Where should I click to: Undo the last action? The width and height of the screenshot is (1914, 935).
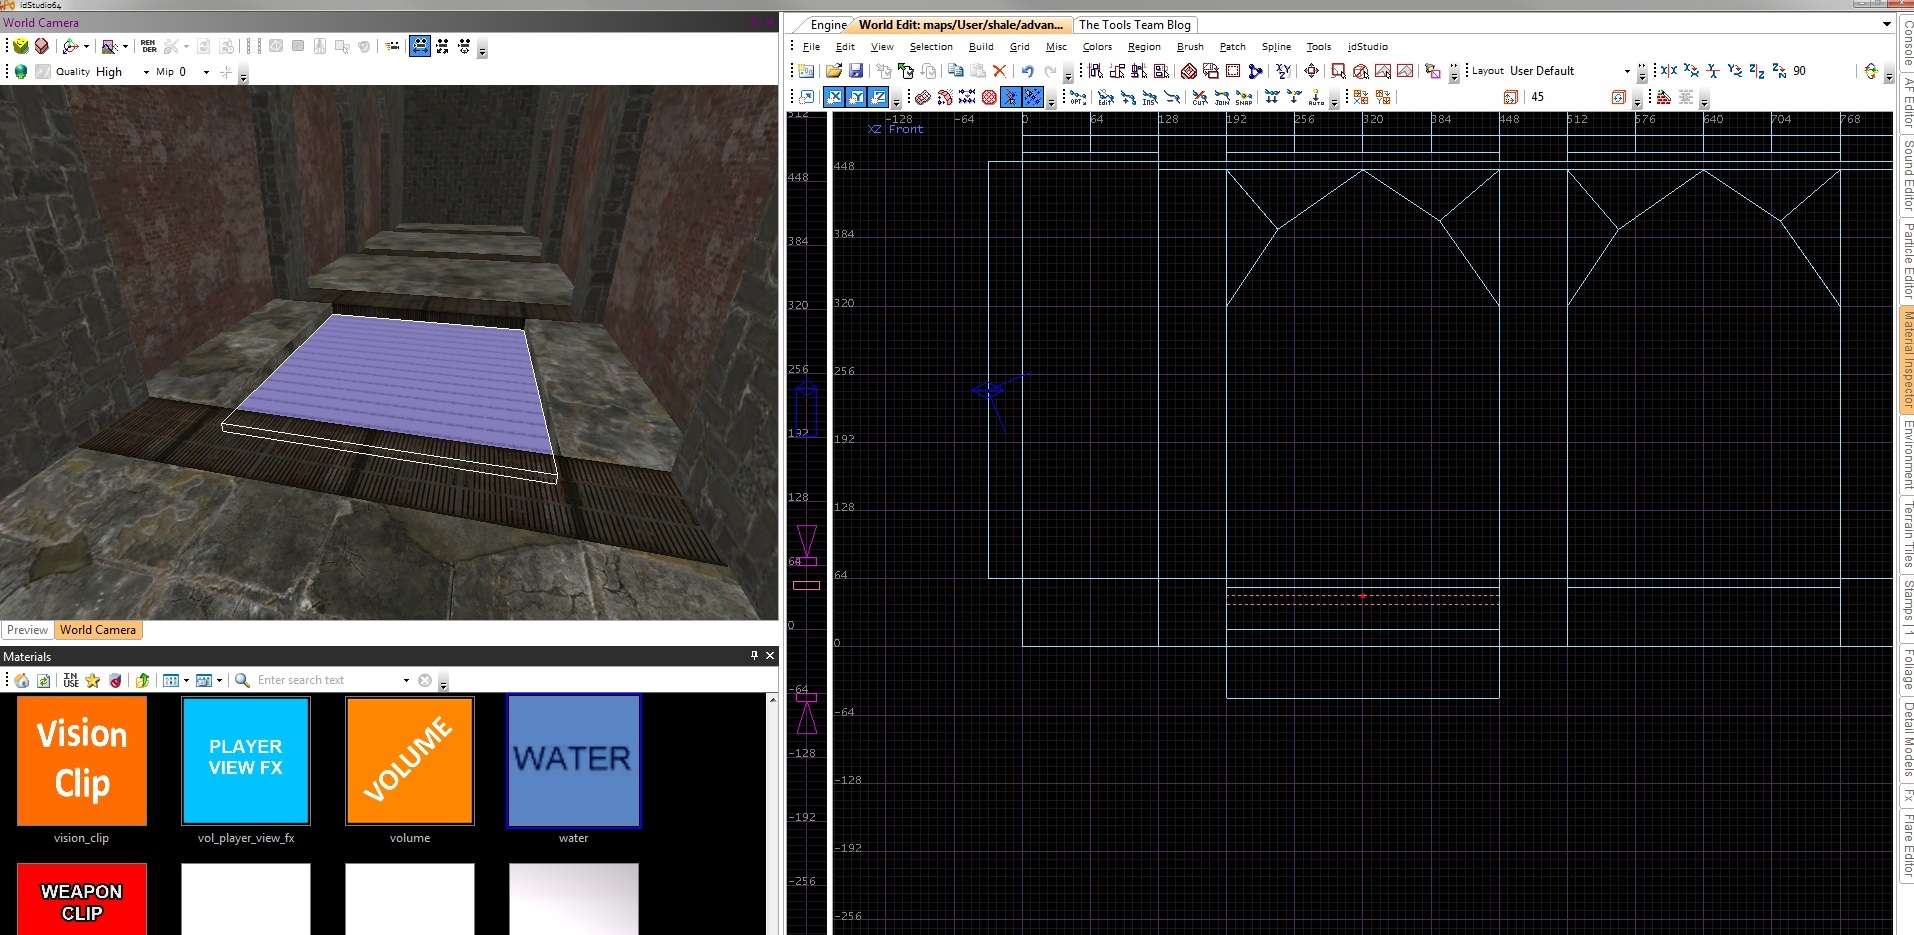pos(1027,71)
